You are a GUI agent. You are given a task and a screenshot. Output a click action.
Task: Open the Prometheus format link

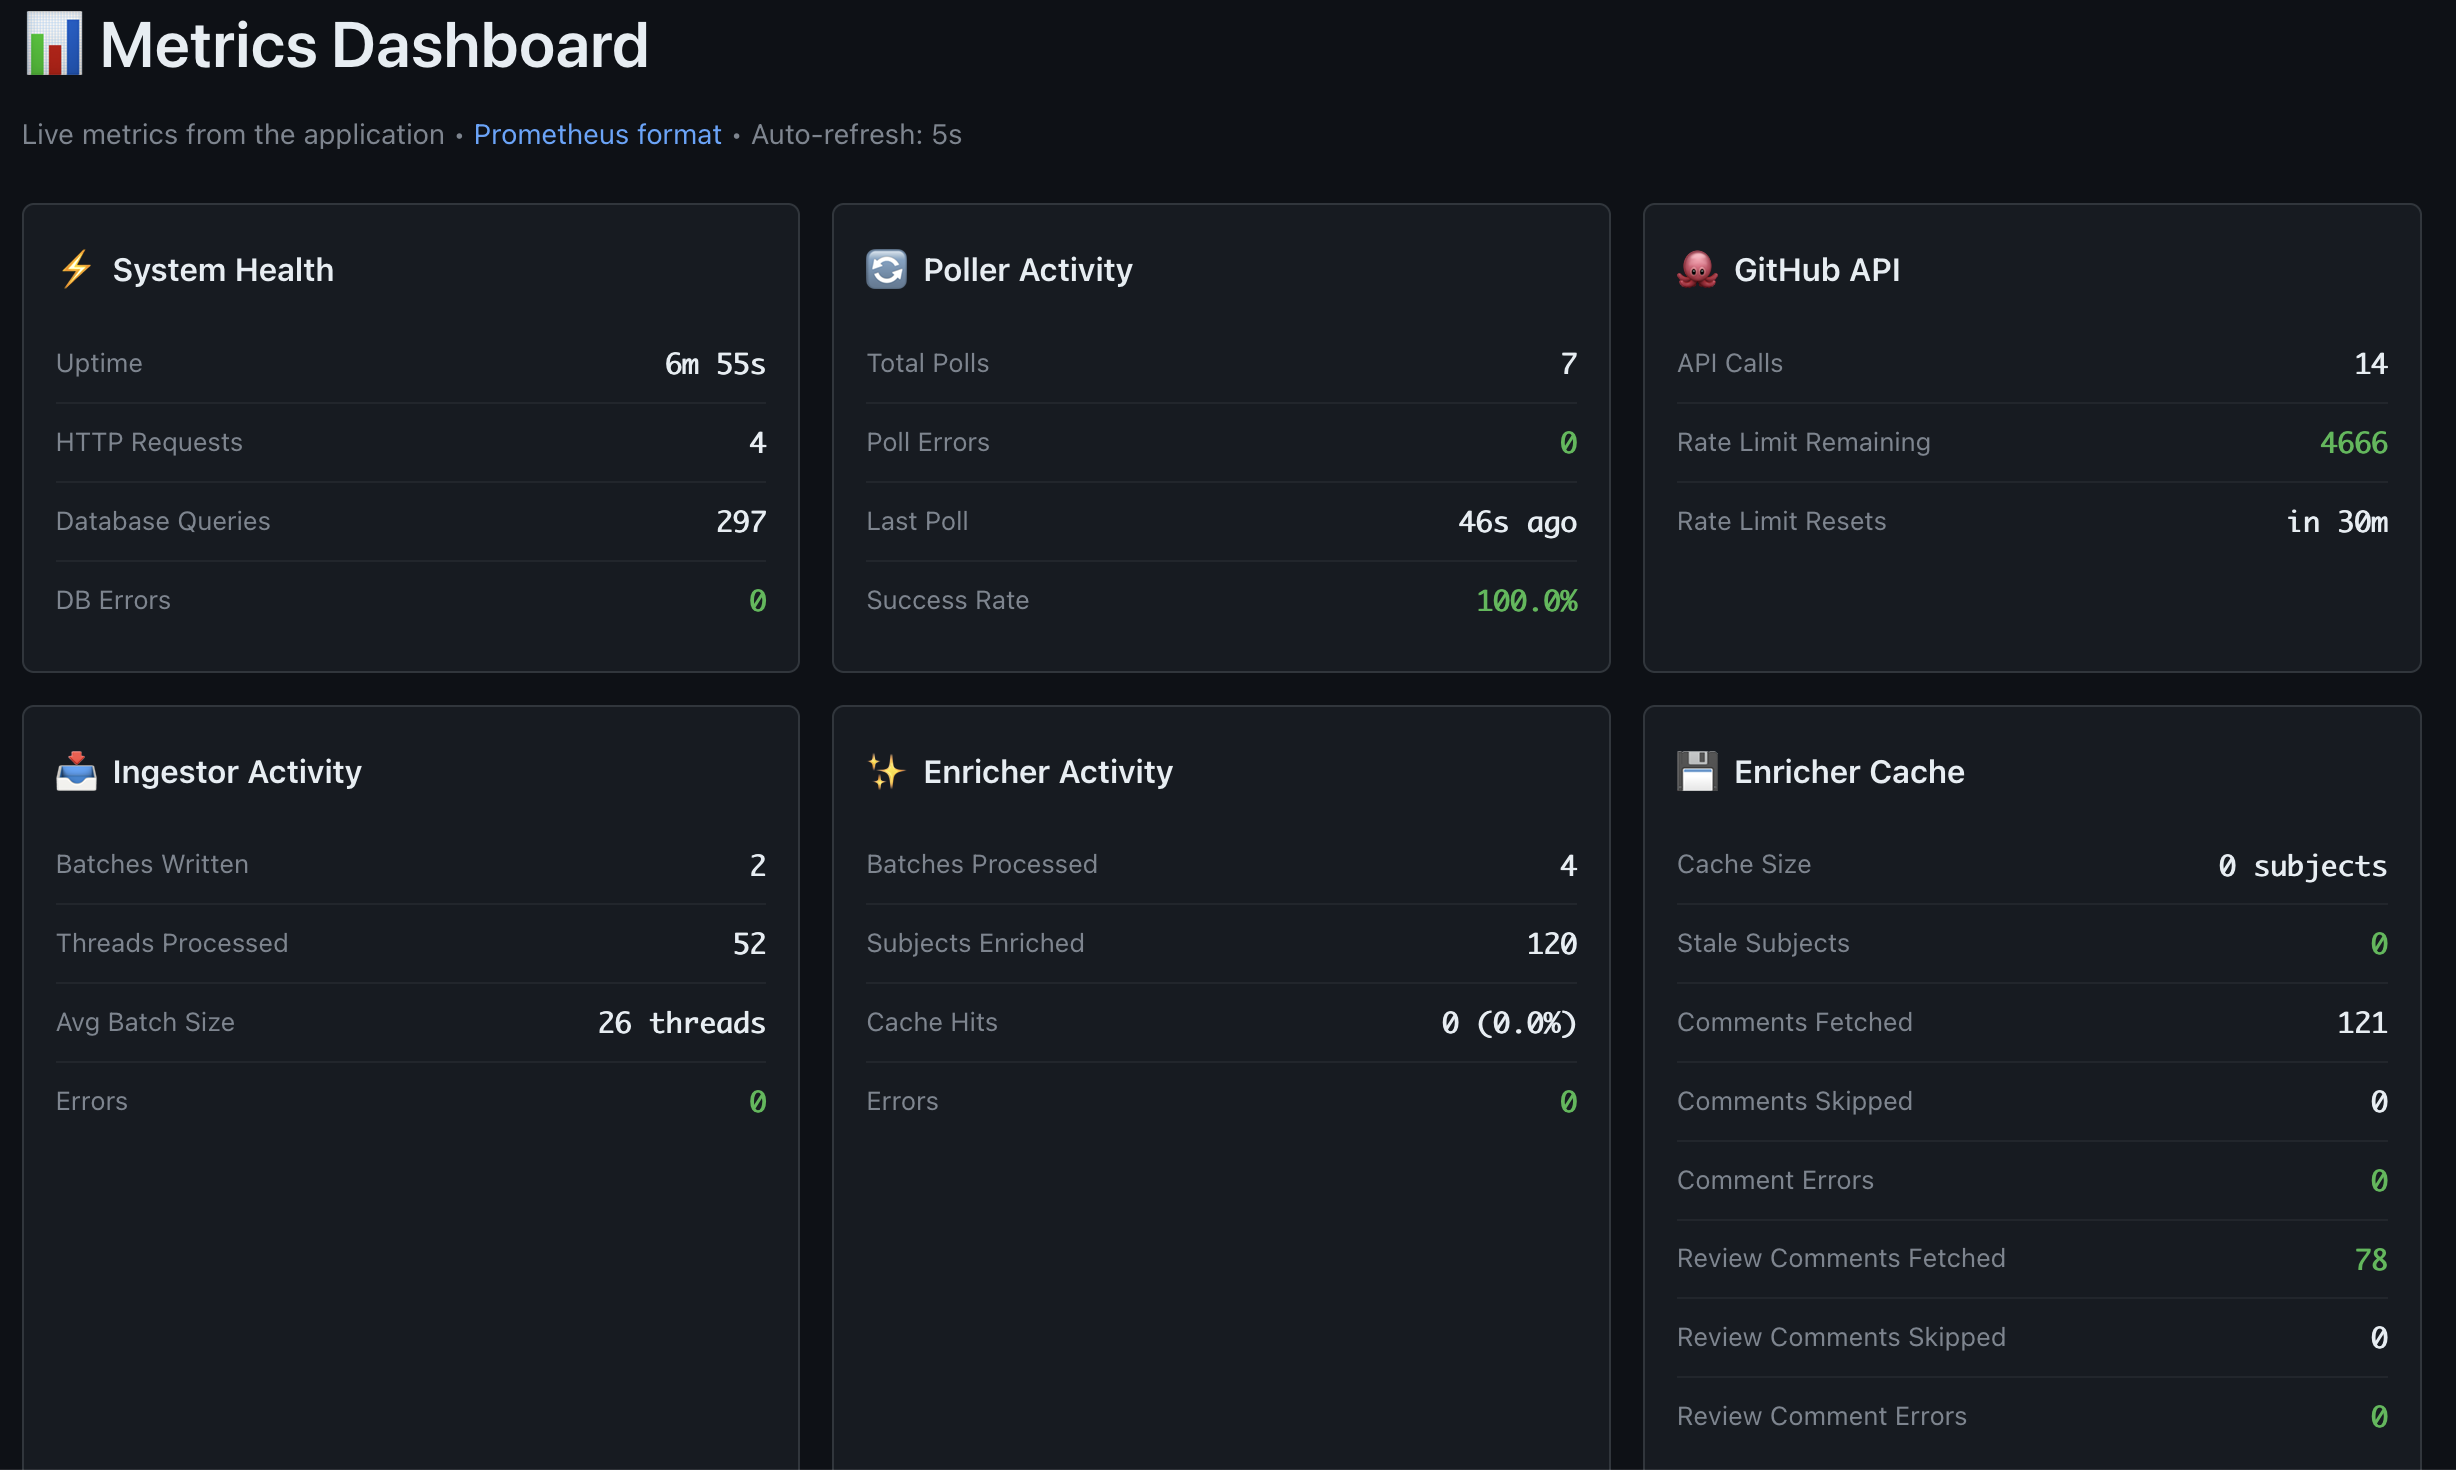click(597, 134)
